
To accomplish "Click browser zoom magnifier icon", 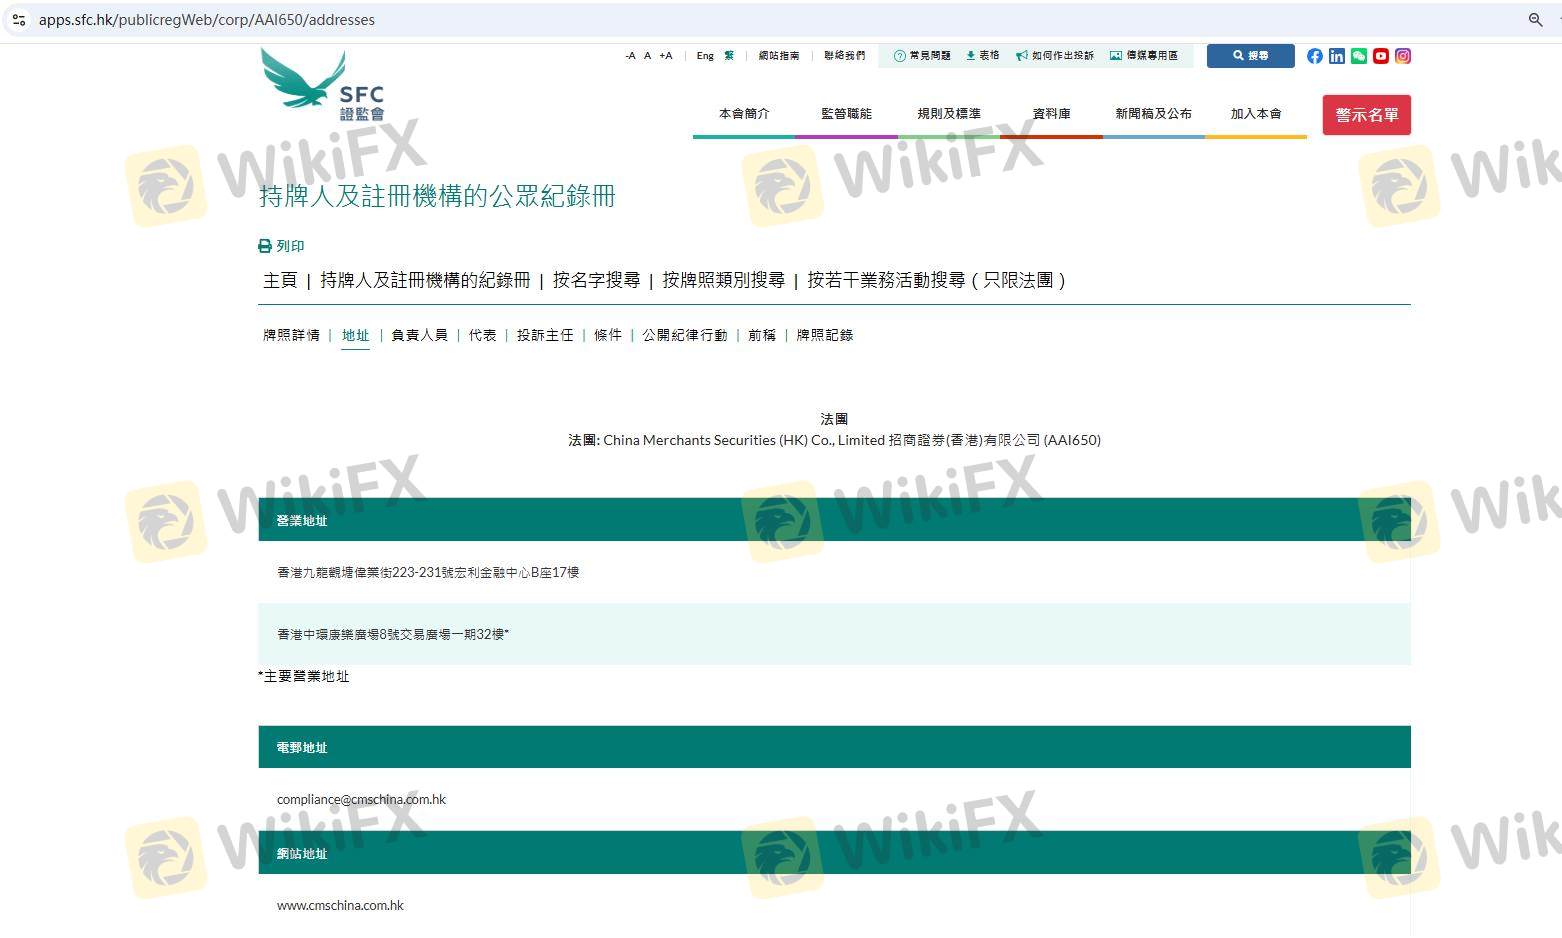I will pyautogui.click(x=1535, y=20).
